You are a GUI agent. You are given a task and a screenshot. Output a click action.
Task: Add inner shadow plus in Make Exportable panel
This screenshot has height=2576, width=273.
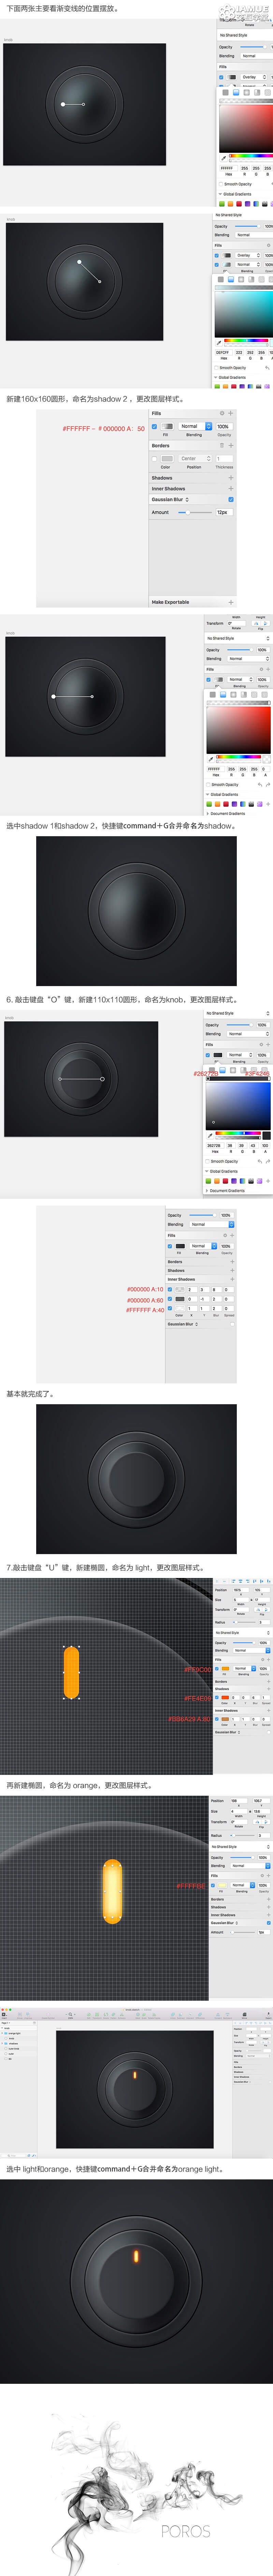click(x=231, y=489)
